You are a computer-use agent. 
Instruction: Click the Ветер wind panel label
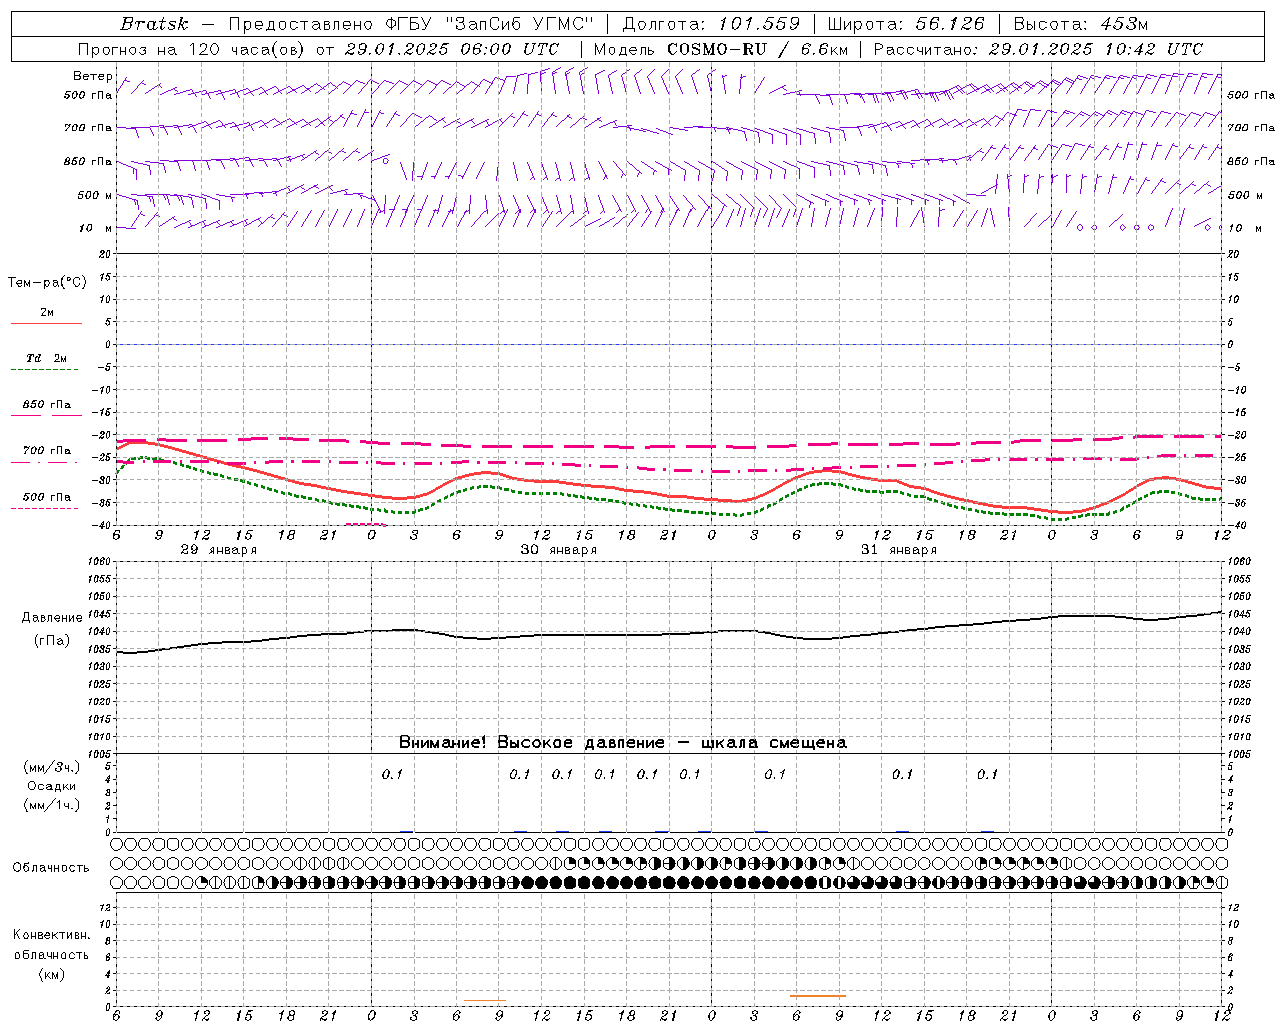point(92,76)
